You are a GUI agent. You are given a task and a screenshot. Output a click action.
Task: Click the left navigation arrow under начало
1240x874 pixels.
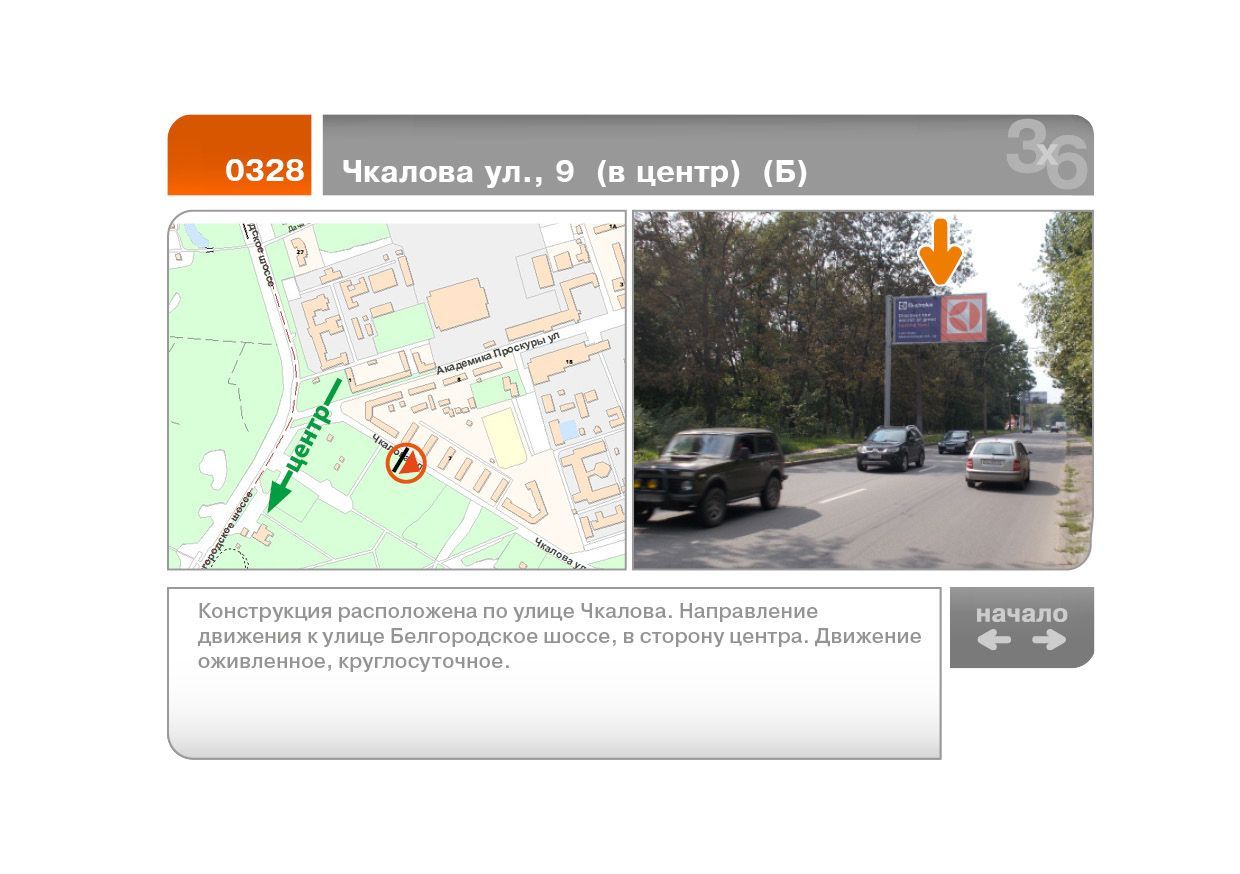tap(994, 641)
